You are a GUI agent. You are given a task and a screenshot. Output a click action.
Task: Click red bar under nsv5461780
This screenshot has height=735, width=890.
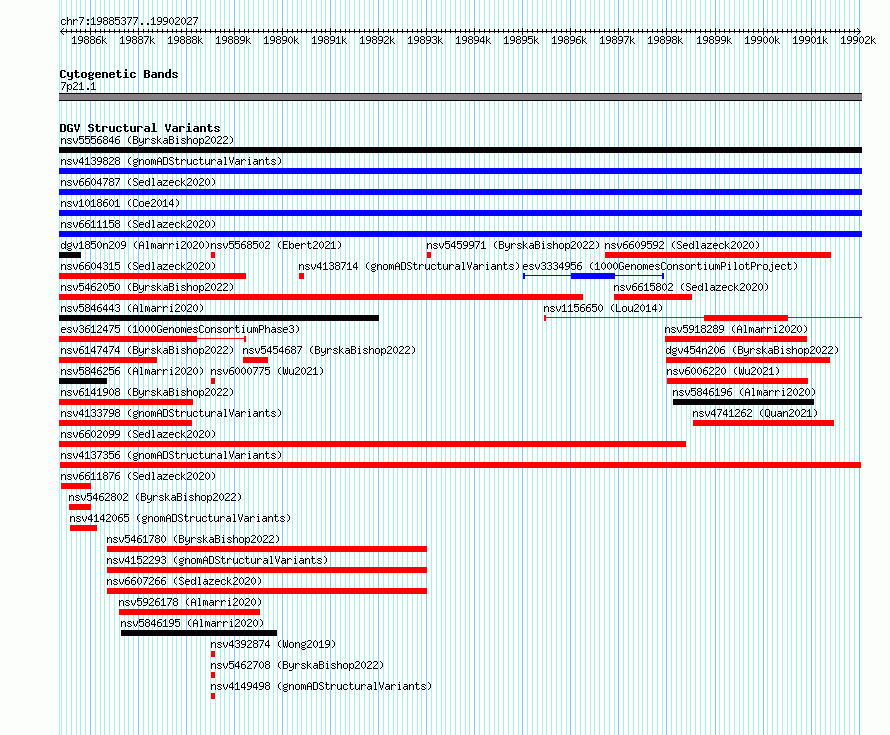click(x=267, y=549)
